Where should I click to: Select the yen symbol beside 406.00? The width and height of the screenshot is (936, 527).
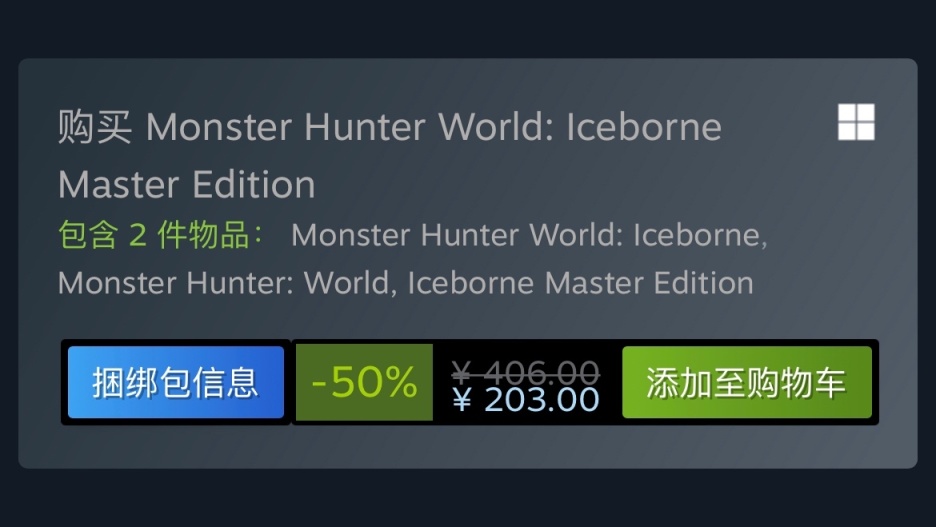click(x=461, y=372)
